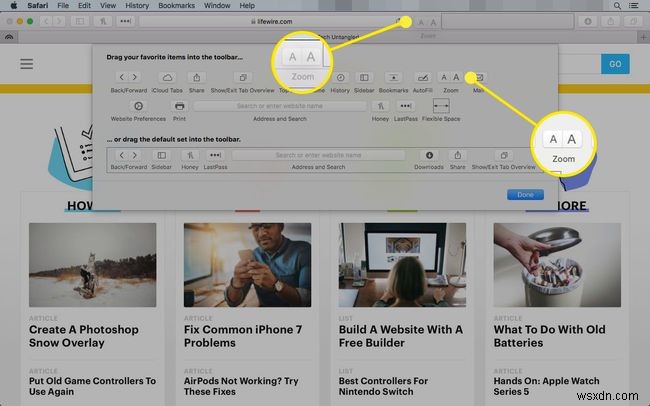The image size is (650, 406).
Task: Click the LastPass extension in Safari's toolbar
Action: pos(126,21)
